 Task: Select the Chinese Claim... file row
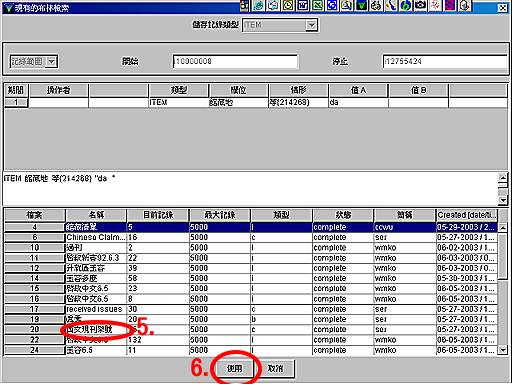click(x=251, y=237)
